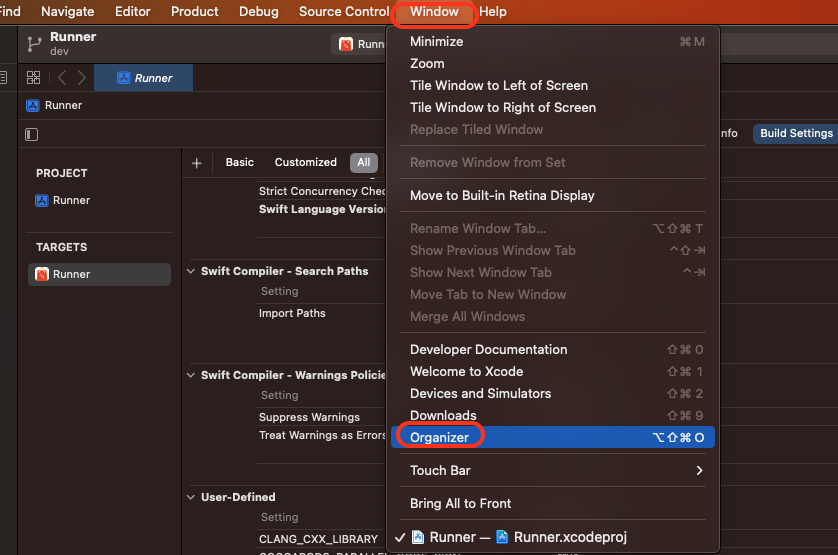Click the Runner breadcrumb label
The image size is (838, 555).
63,105
